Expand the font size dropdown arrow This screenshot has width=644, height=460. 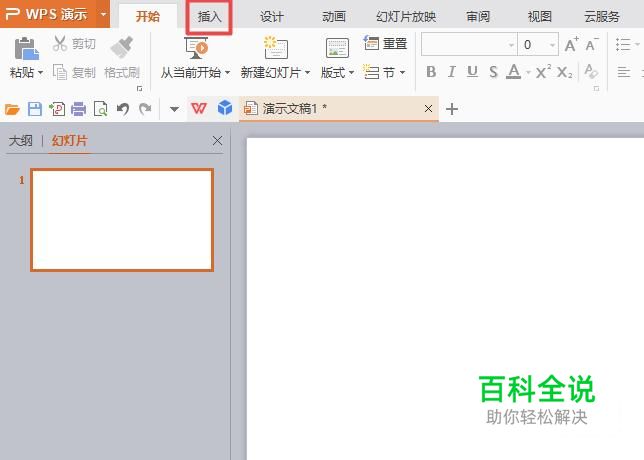click(552, 45)
